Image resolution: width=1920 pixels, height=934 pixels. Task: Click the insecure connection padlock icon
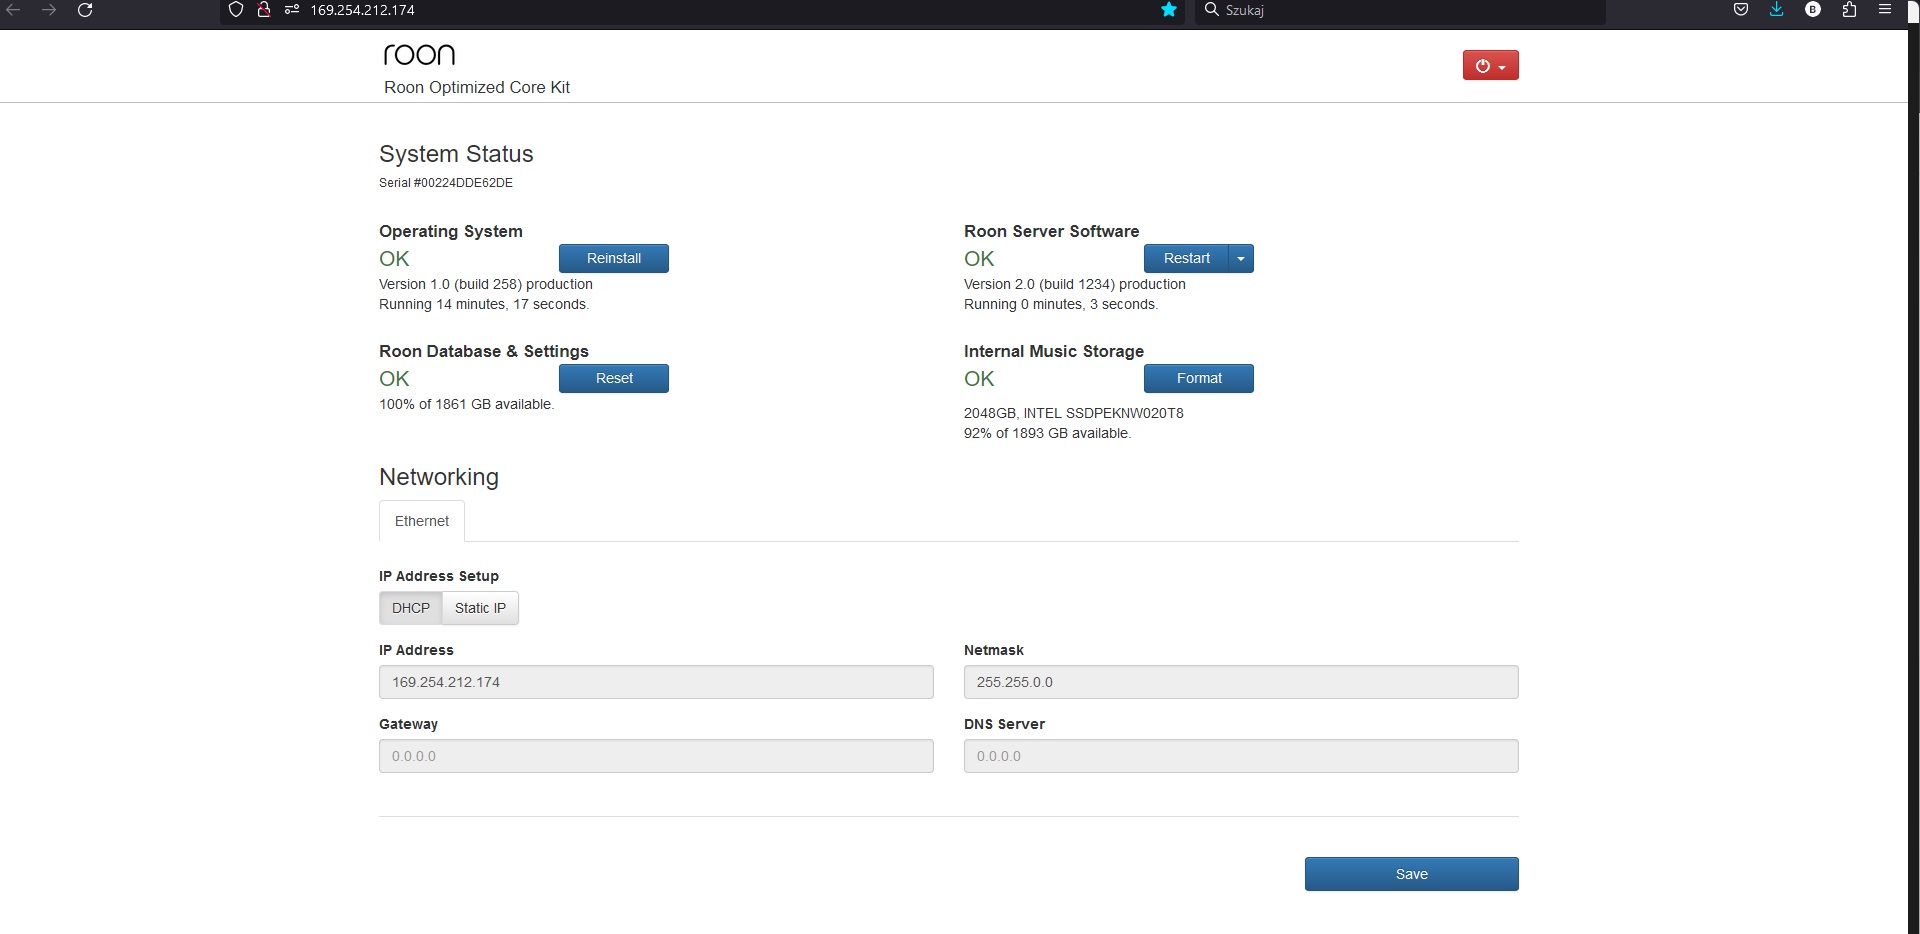click(264, 10)
